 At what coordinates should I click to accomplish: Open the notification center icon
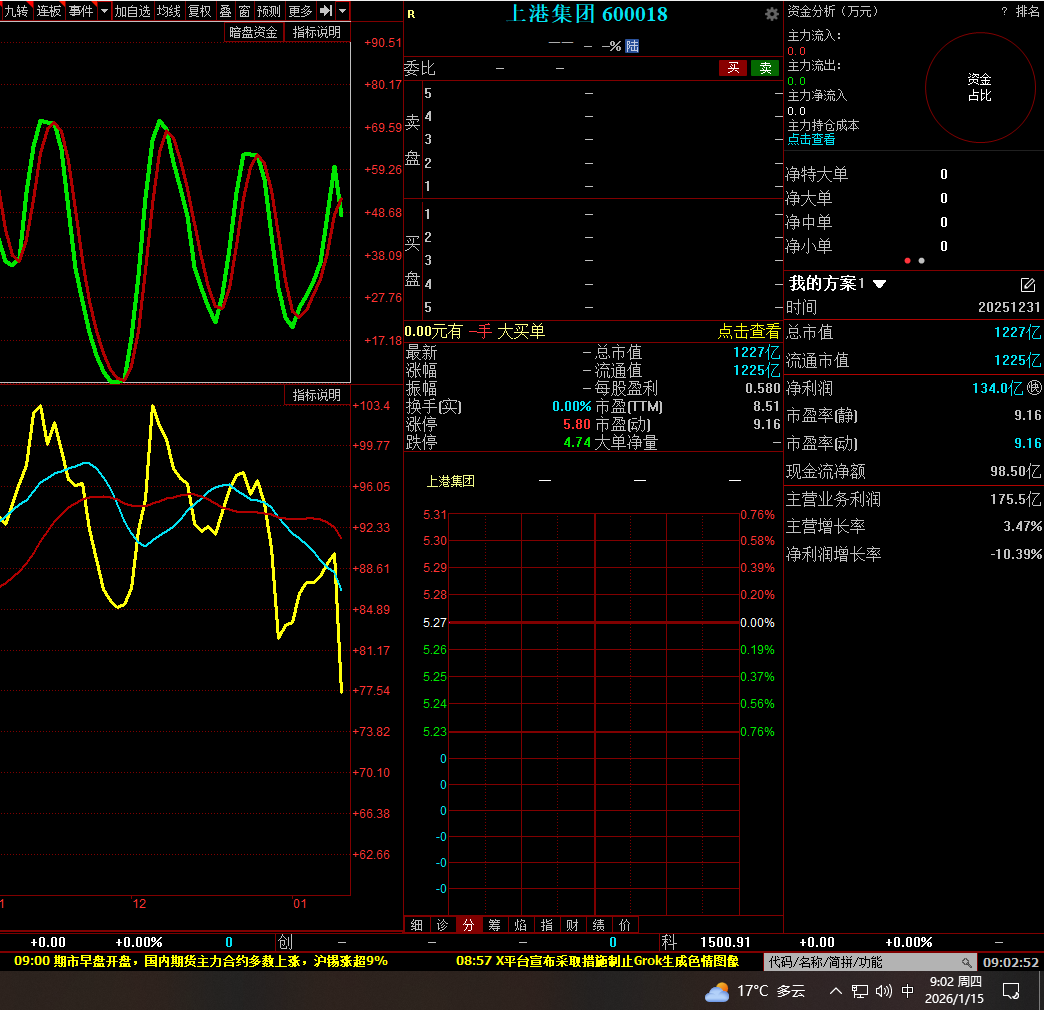point(1011,991)
